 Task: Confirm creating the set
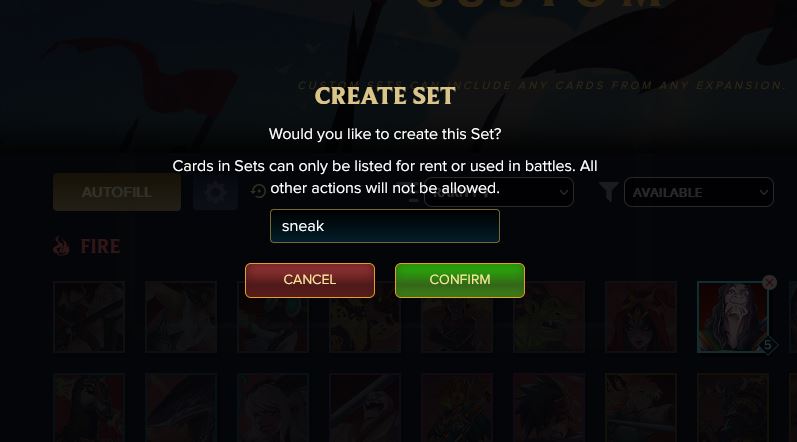[459, 280]
